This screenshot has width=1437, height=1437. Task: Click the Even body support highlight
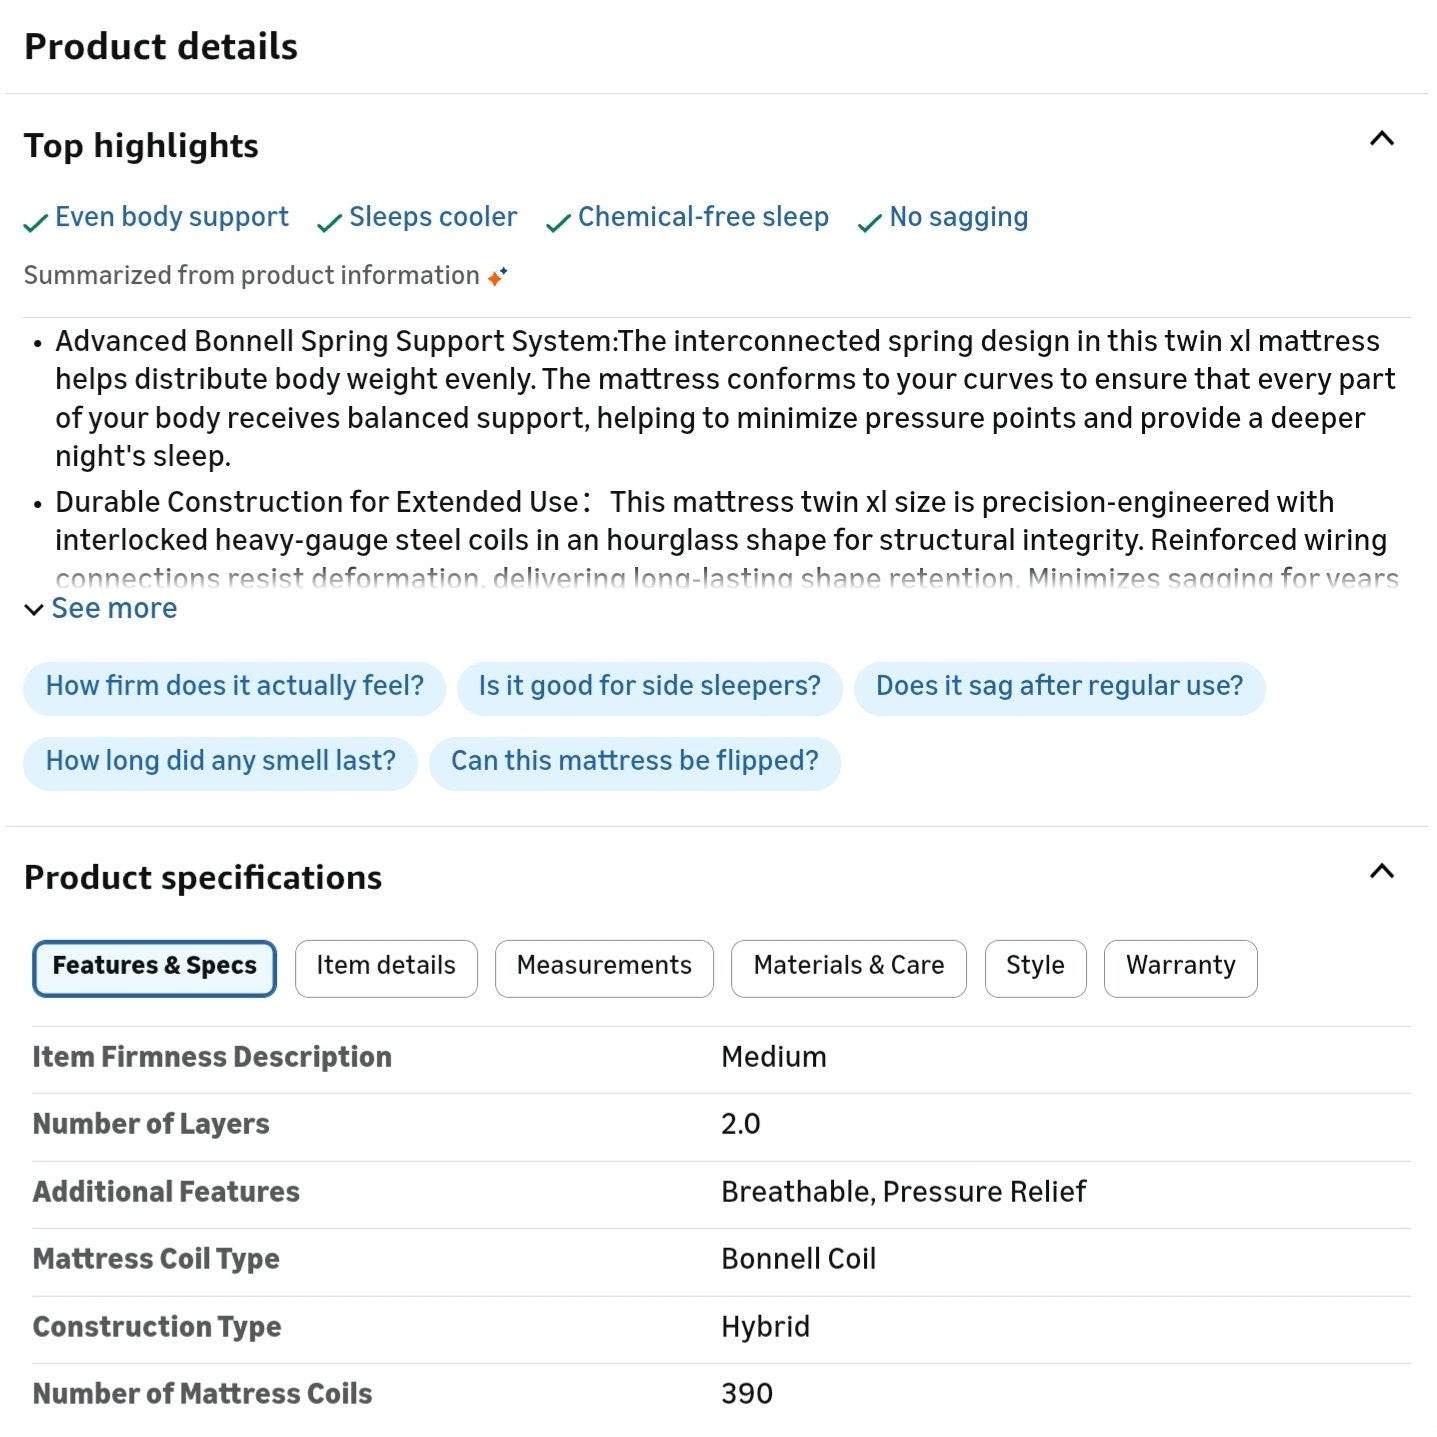tap(171, 217)
